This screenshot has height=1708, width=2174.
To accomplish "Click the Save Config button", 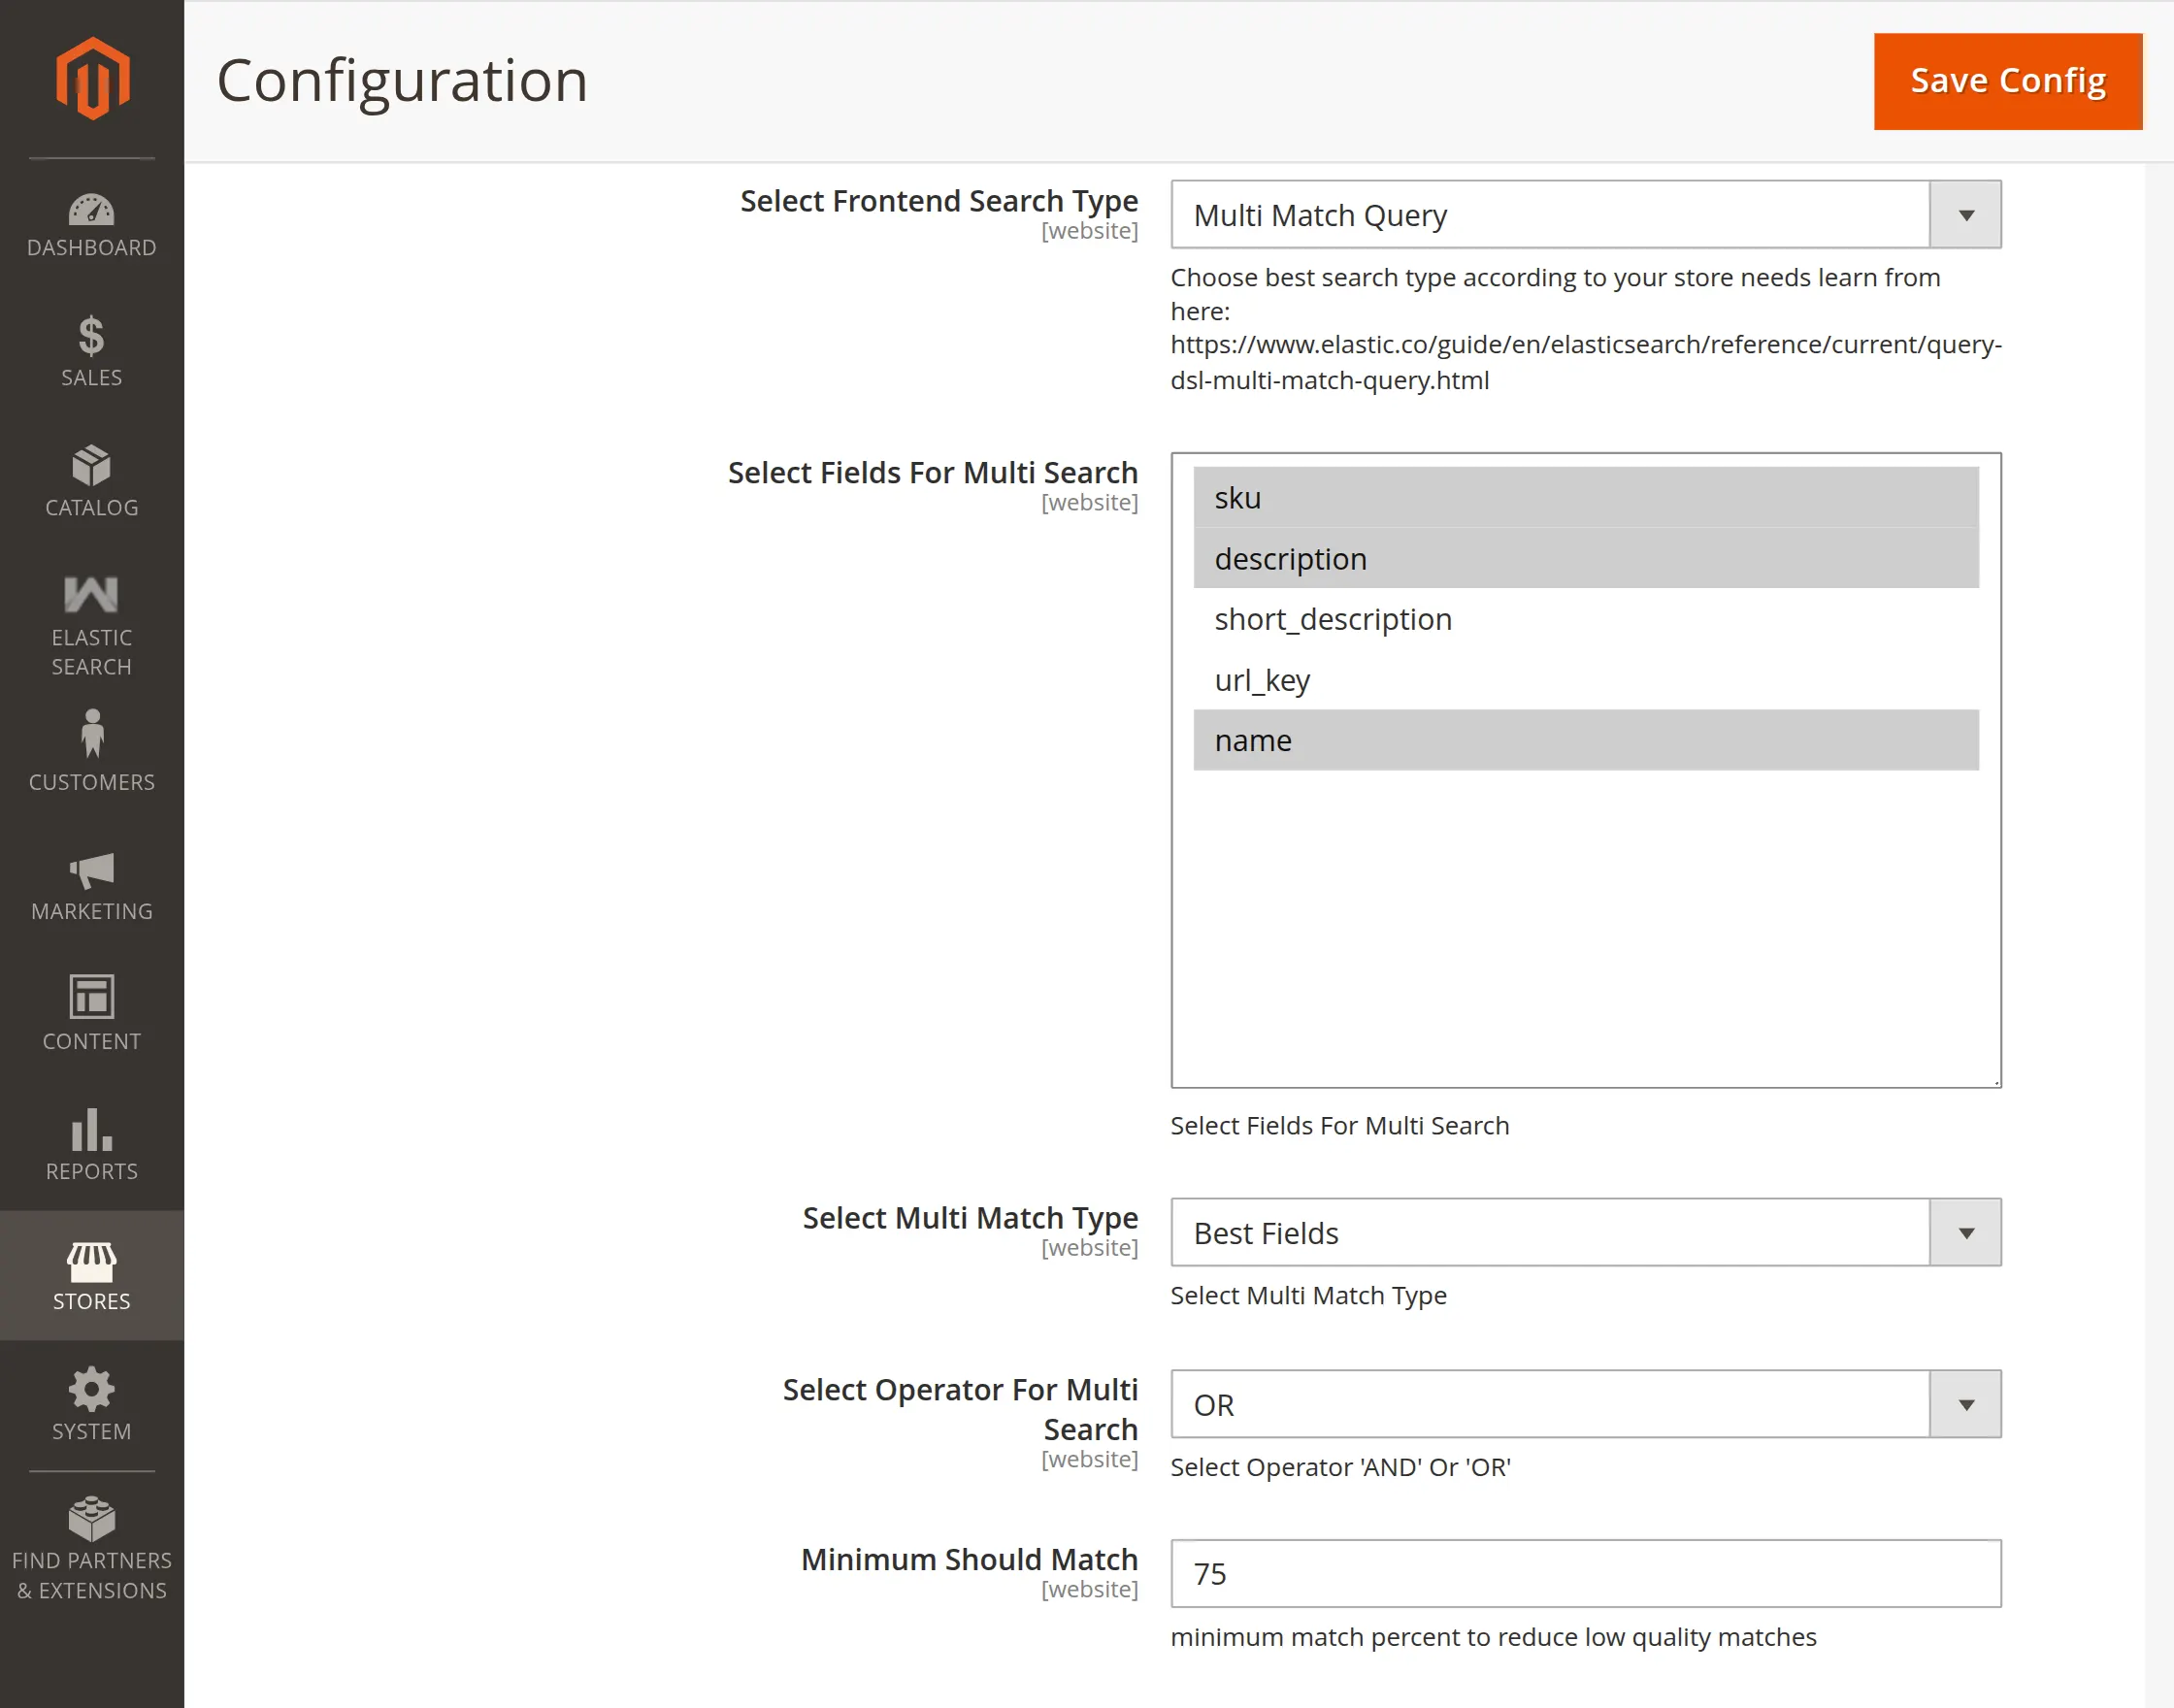I will (2008, 81).
